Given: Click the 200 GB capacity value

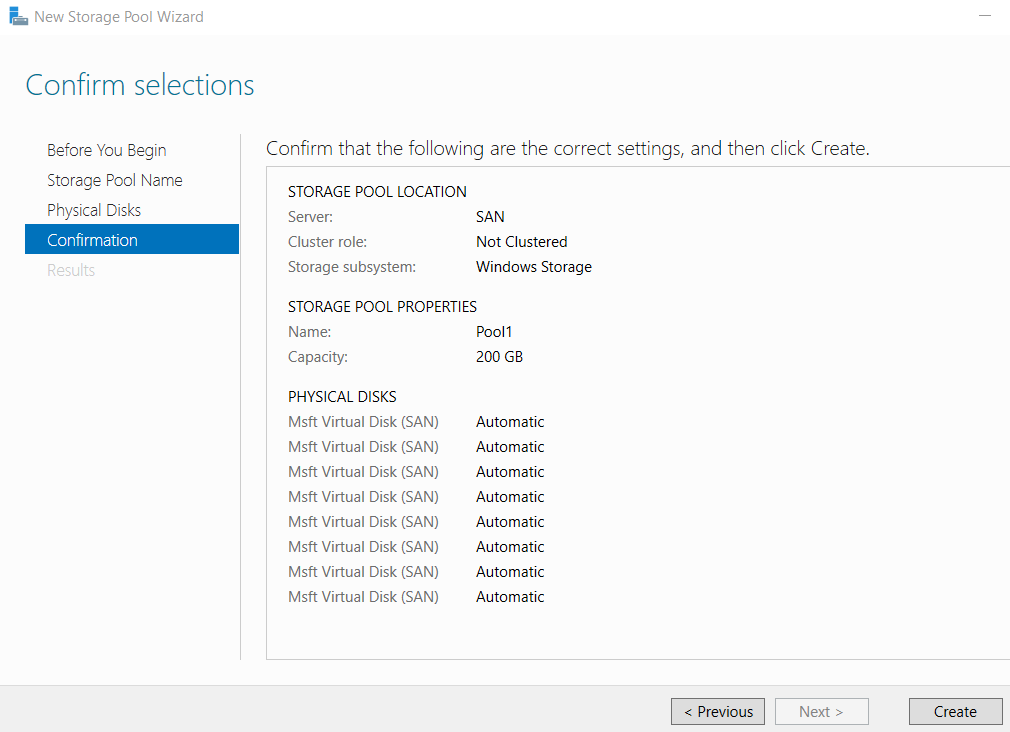Looking at the screenshot, I should 499,357.
